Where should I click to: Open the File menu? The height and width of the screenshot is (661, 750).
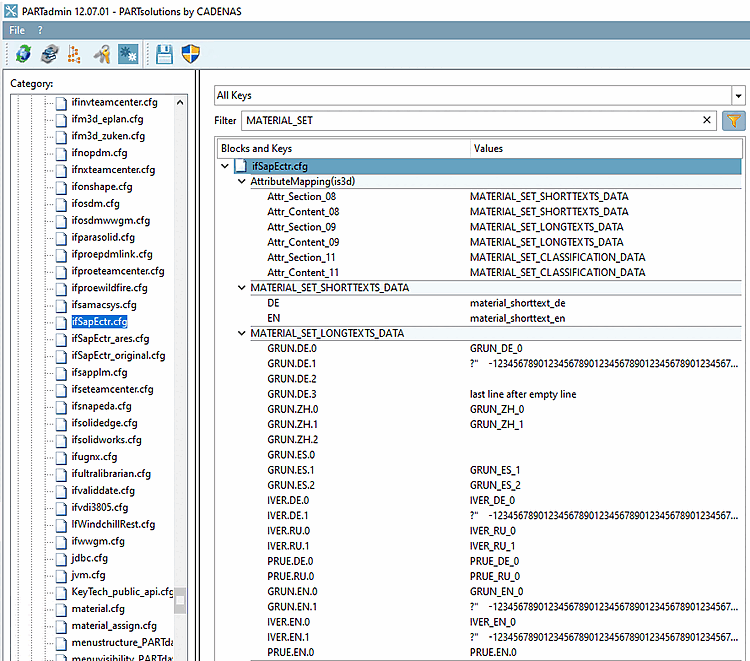17,30
